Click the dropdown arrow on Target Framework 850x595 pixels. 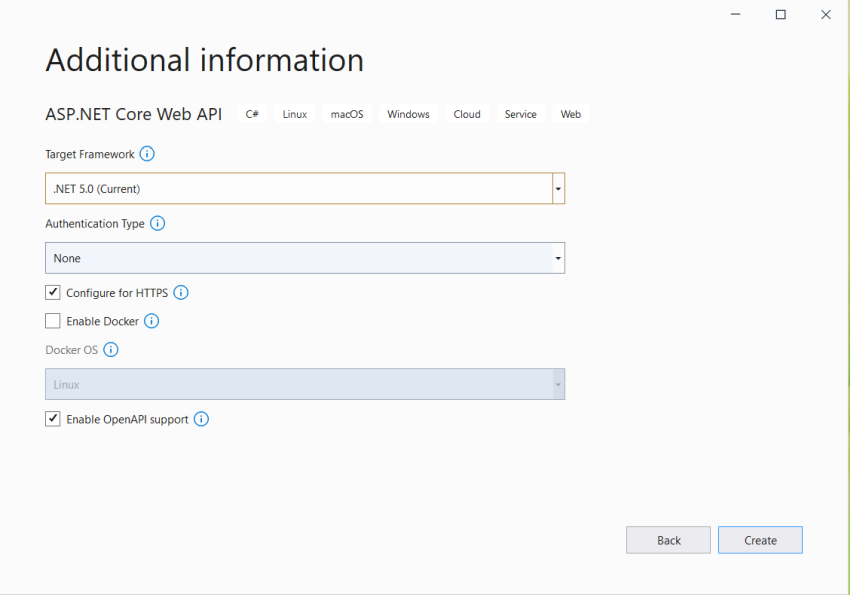click(558, 188)
